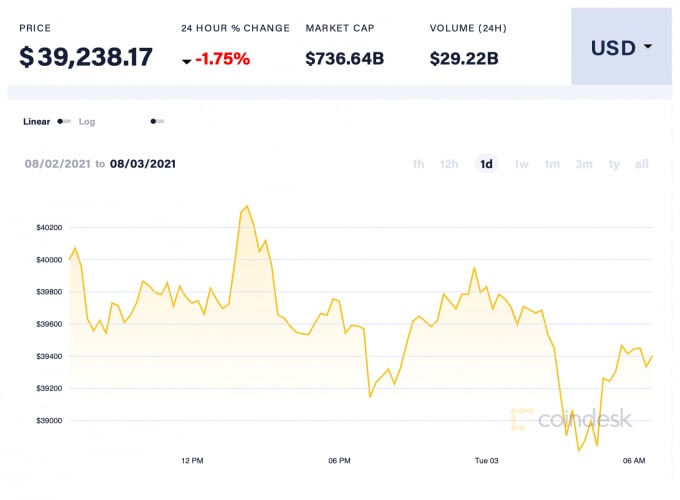680x500 pixels.
Task: Click the $39400 y-axis label
Action: 49,356
